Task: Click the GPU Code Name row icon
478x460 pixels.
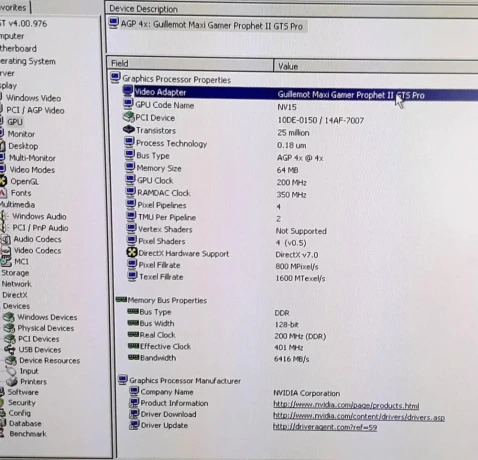Action: click(x=128, y=104)
